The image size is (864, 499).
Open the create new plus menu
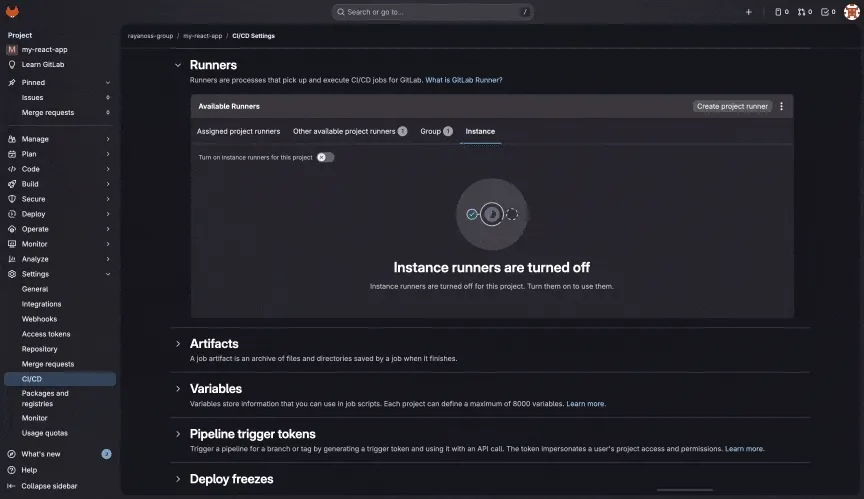tap(748, 12)
